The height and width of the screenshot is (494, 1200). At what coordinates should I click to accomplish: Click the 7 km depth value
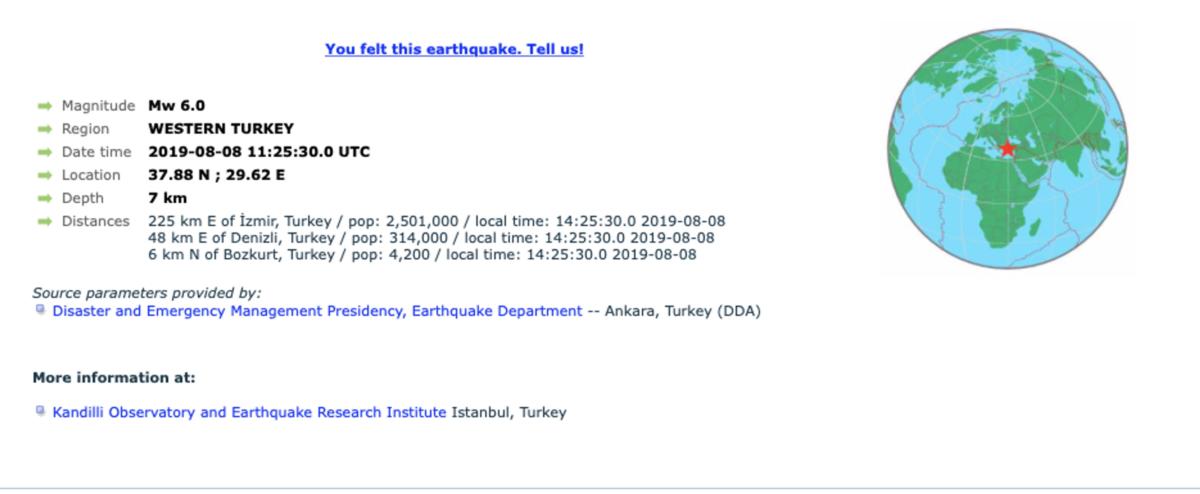(x=168, y=198)
